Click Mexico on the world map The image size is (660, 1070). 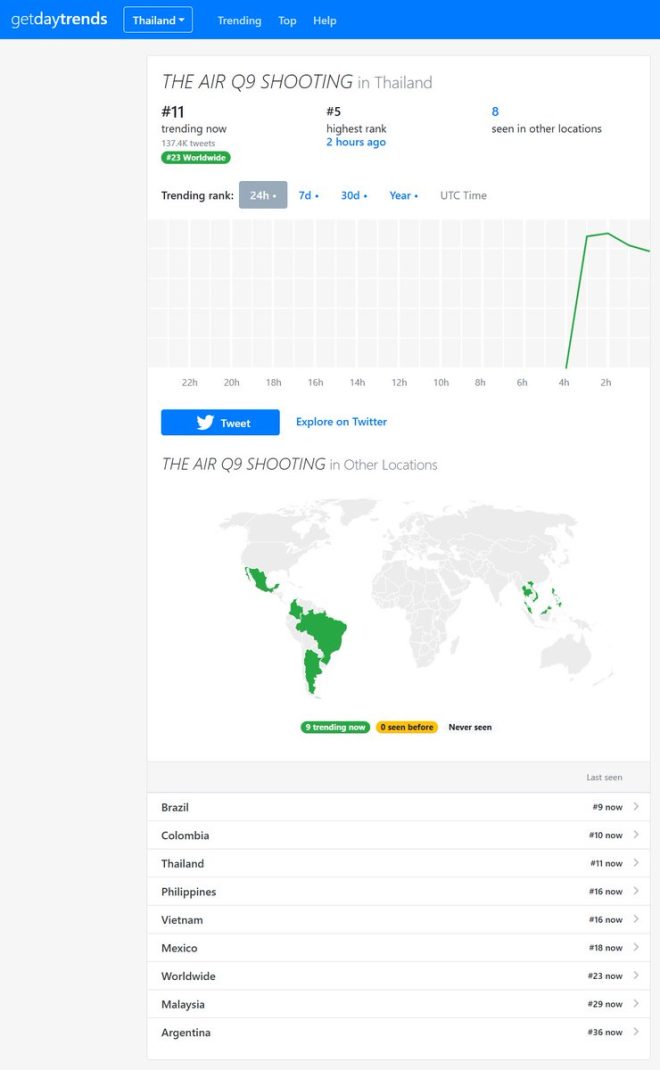click(260, 581)
